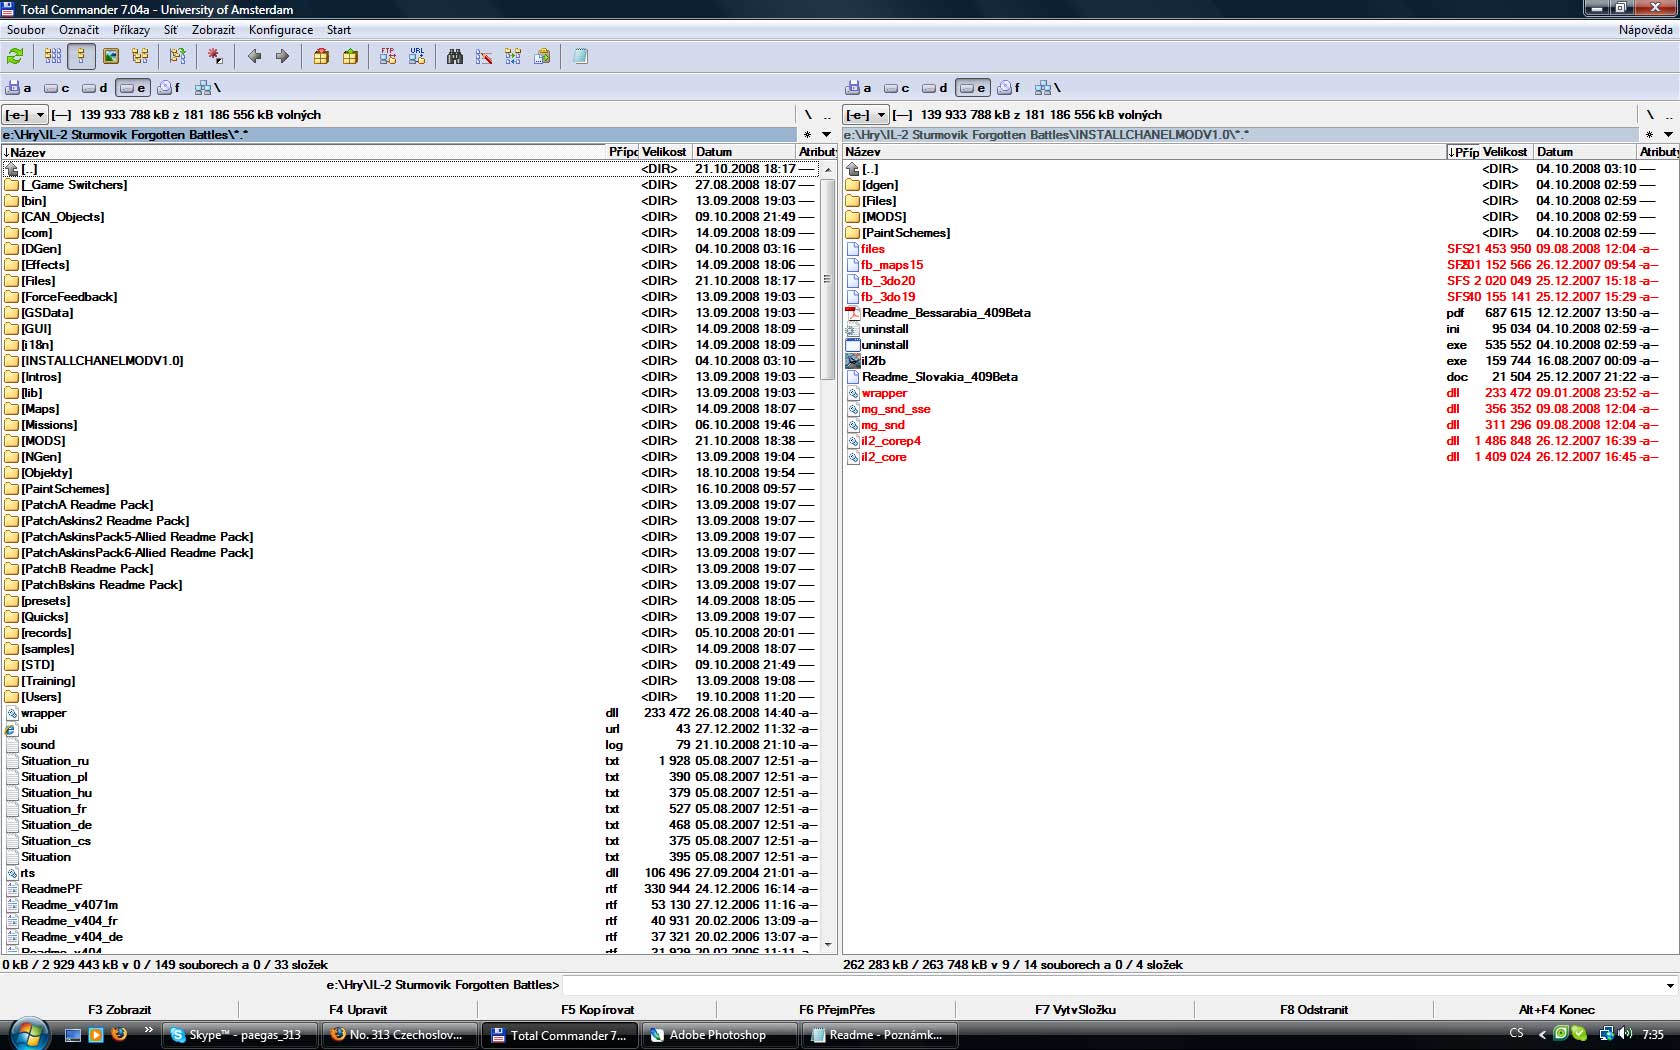
Task: Click the copy names to clipboard icon
Action: click(x=542, y=57)
